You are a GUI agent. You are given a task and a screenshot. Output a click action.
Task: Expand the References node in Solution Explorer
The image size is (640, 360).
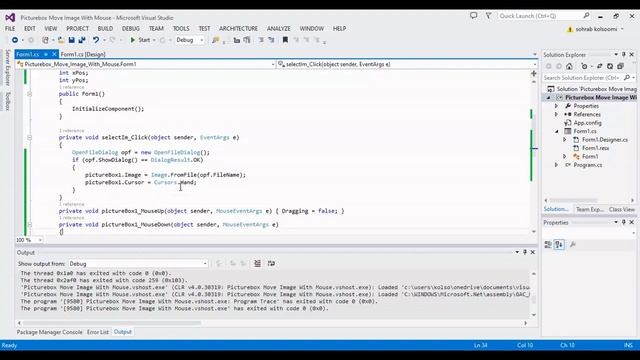click(x=556, y=114)
